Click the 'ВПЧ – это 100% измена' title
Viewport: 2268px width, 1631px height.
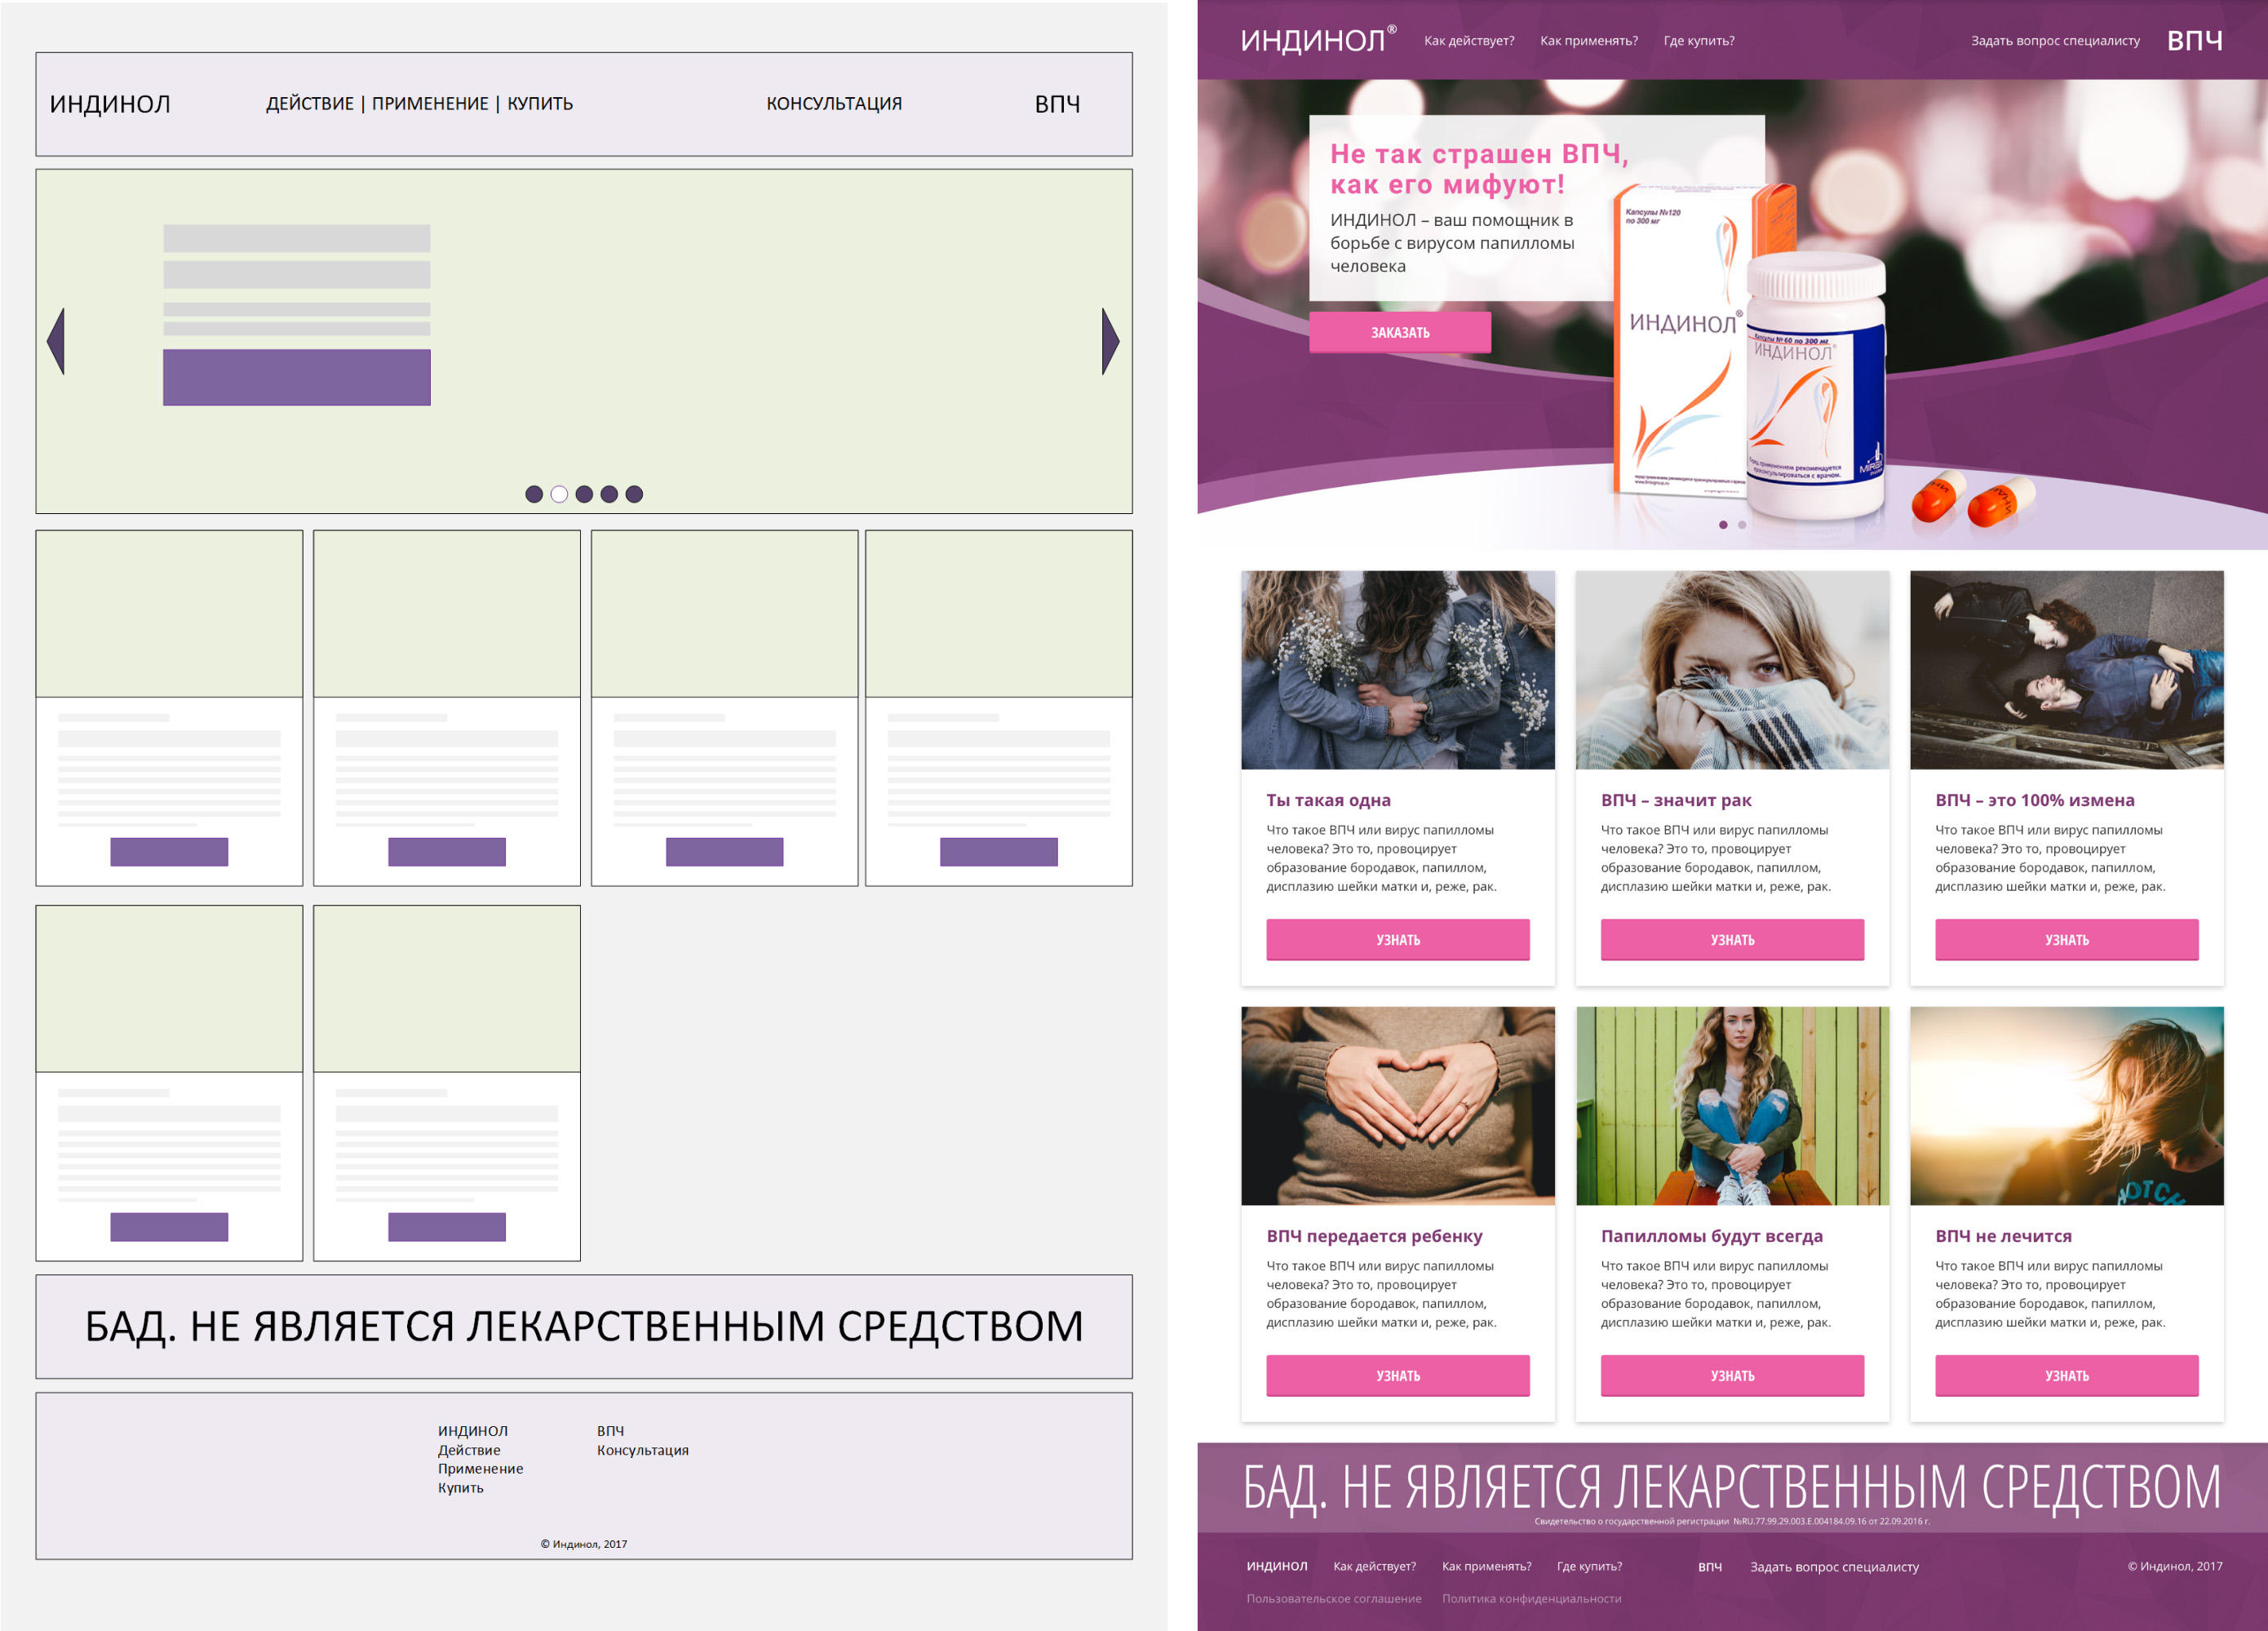click(x=2035, y=800)
